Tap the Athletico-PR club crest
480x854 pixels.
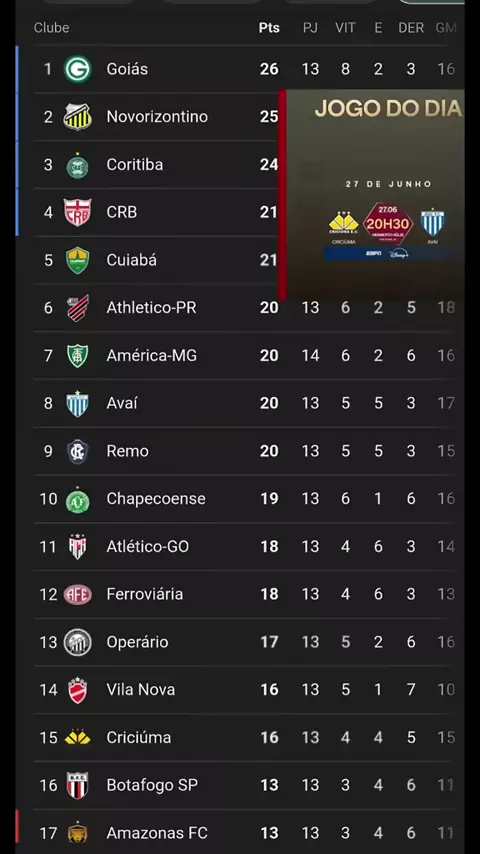[x=77, y=308]
